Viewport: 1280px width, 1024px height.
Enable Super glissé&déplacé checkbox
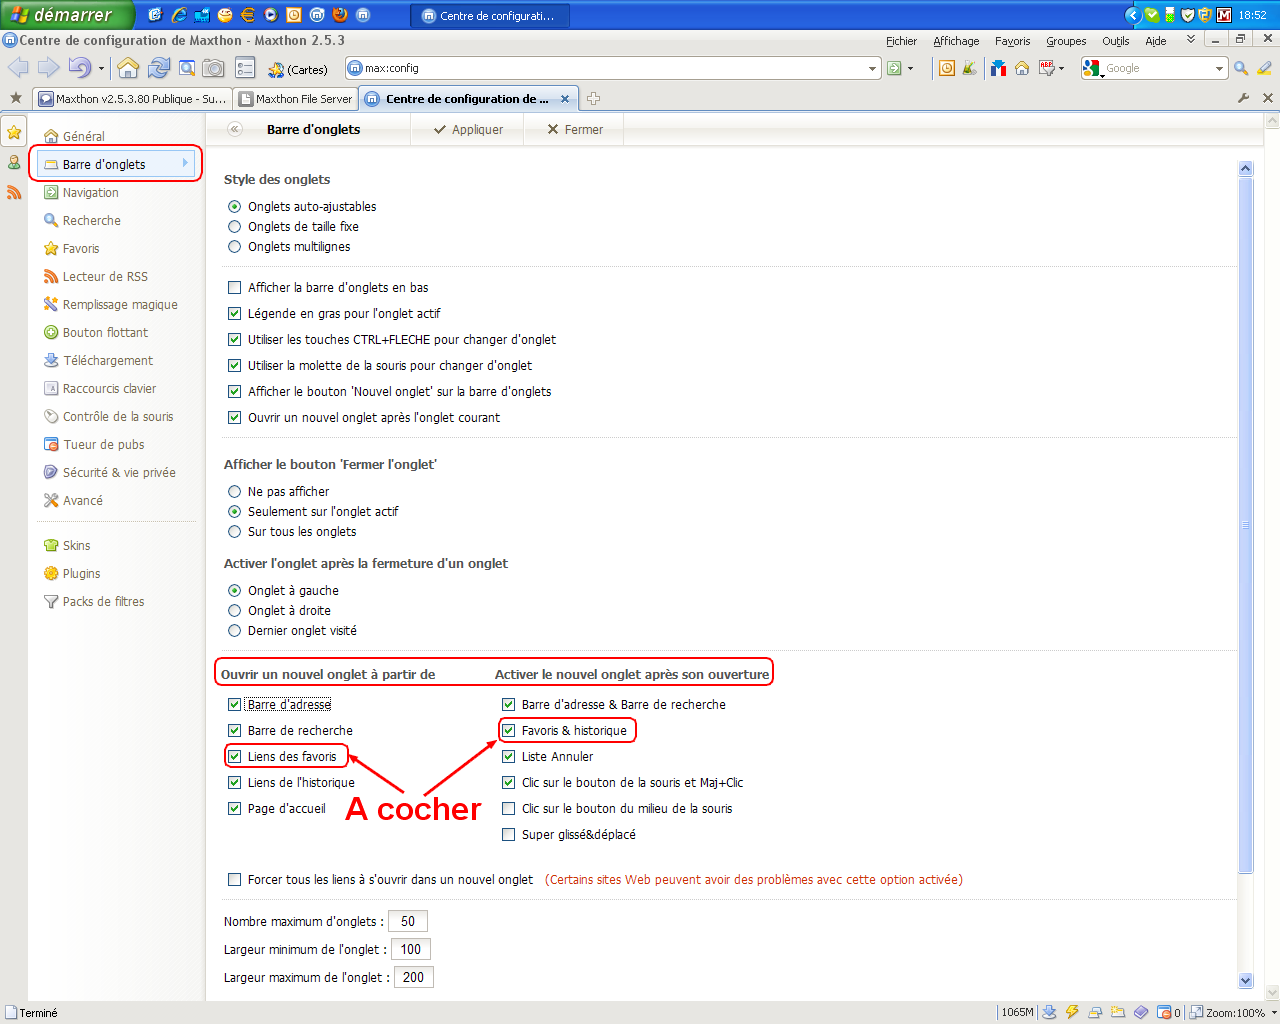coord(509,835)
